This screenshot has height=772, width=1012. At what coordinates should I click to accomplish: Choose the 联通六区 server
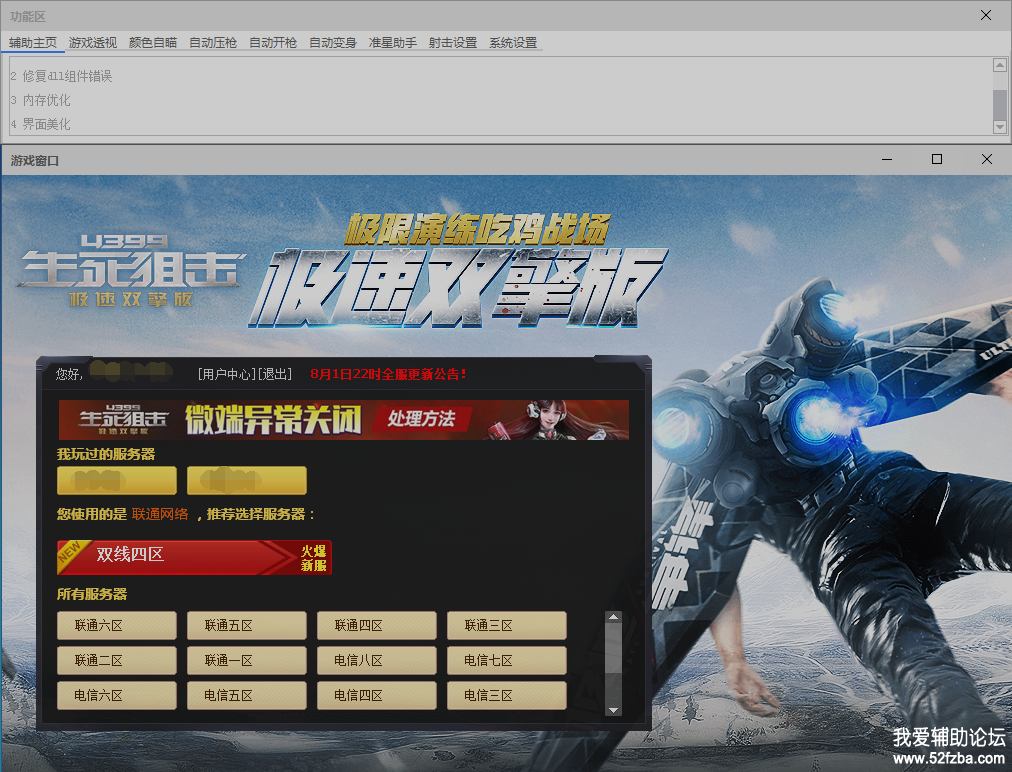(117, 625)
